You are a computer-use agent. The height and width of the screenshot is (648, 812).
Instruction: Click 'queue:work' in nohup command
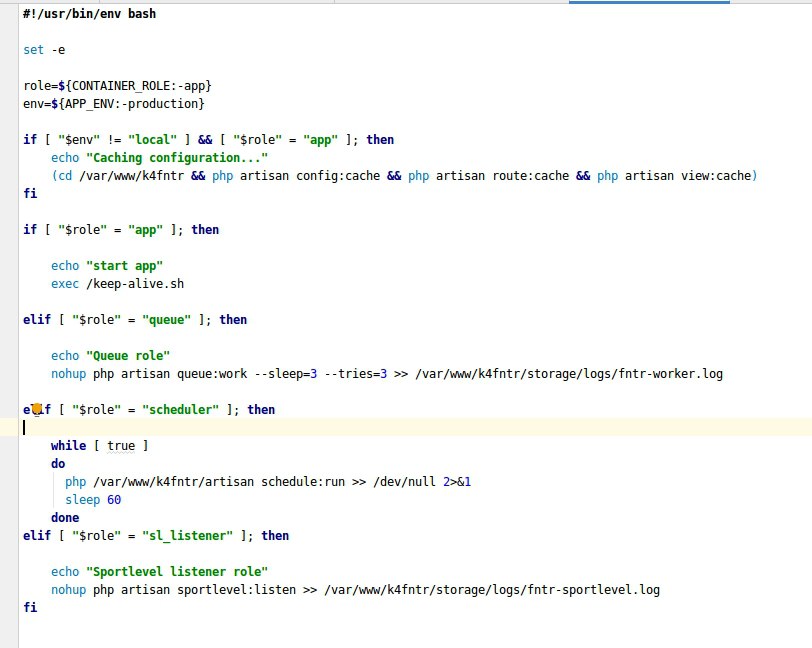click(x=212, y=373)
